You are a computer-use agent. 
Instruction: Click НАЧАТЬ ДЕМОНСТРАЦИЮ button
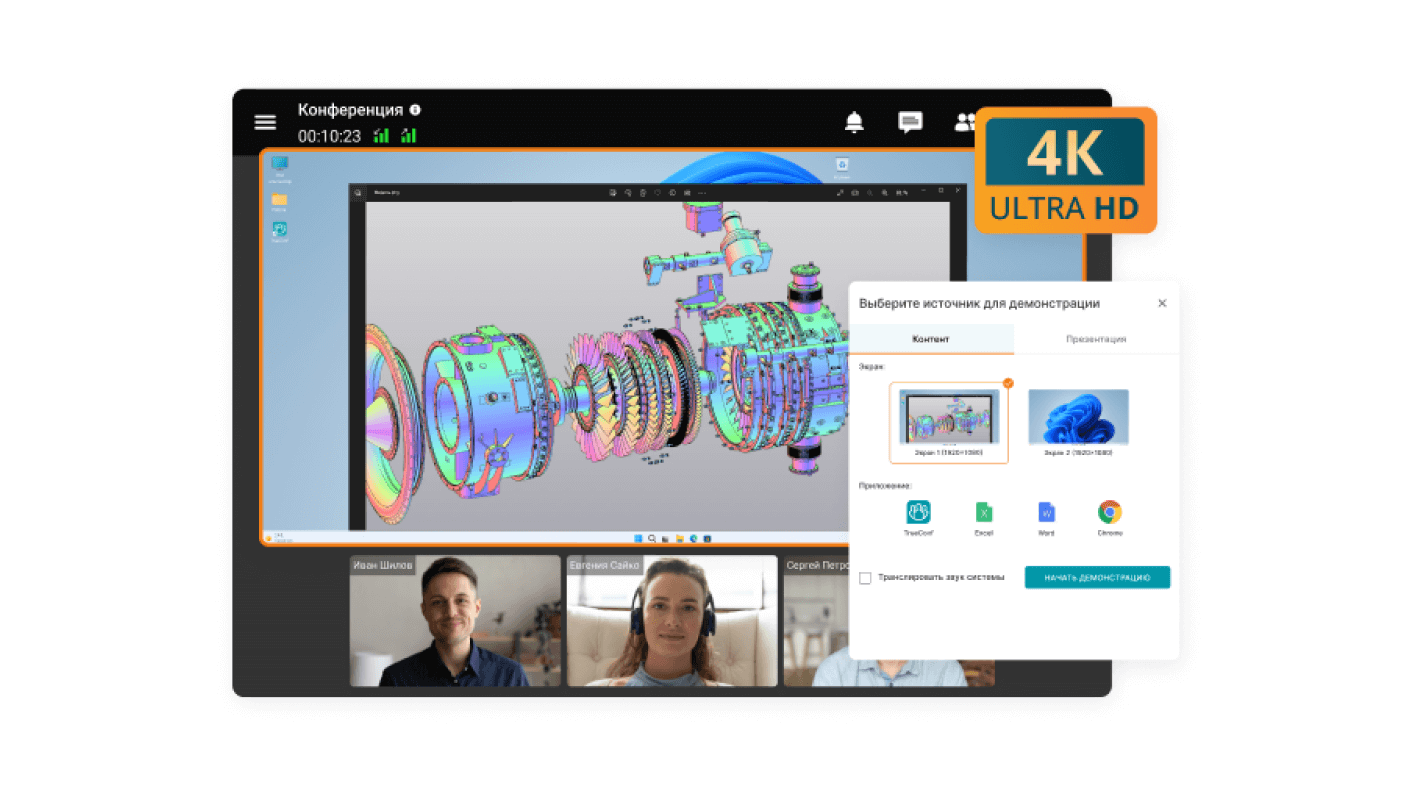tap(1097, 577)
